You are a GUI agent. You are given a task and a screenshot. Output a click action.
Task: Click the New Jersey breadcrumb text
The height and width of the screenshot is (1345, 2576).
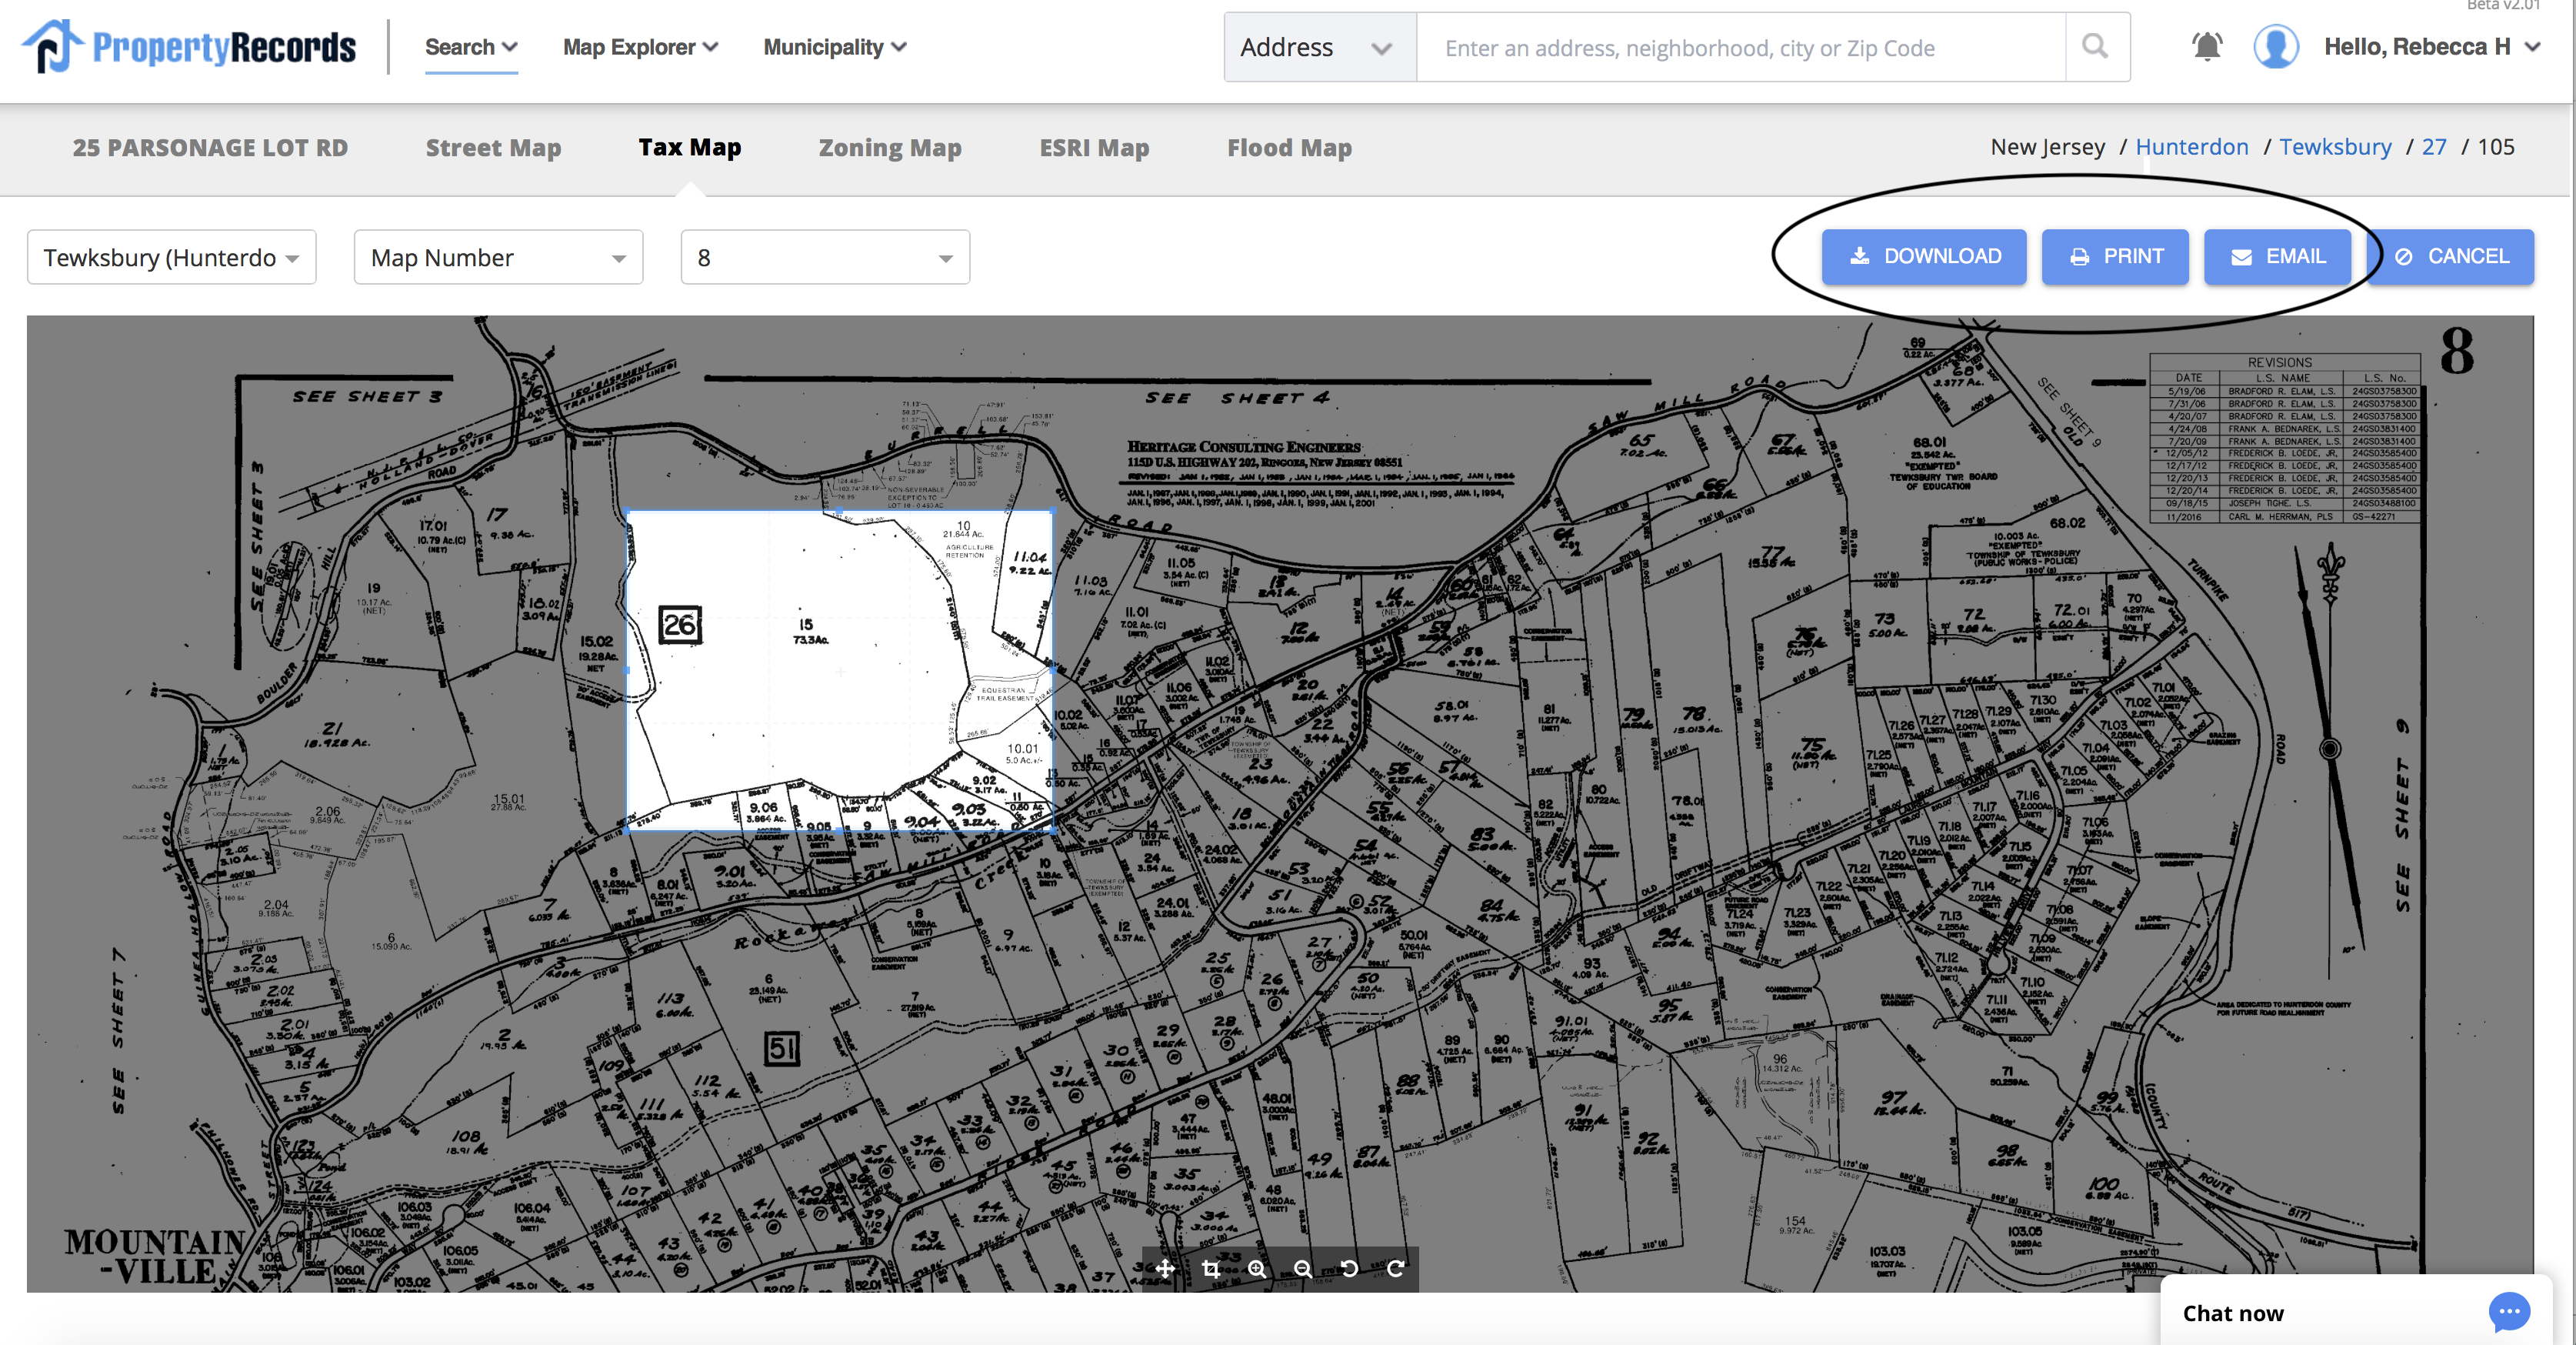pyautogui.click(x=2047, y=147)
